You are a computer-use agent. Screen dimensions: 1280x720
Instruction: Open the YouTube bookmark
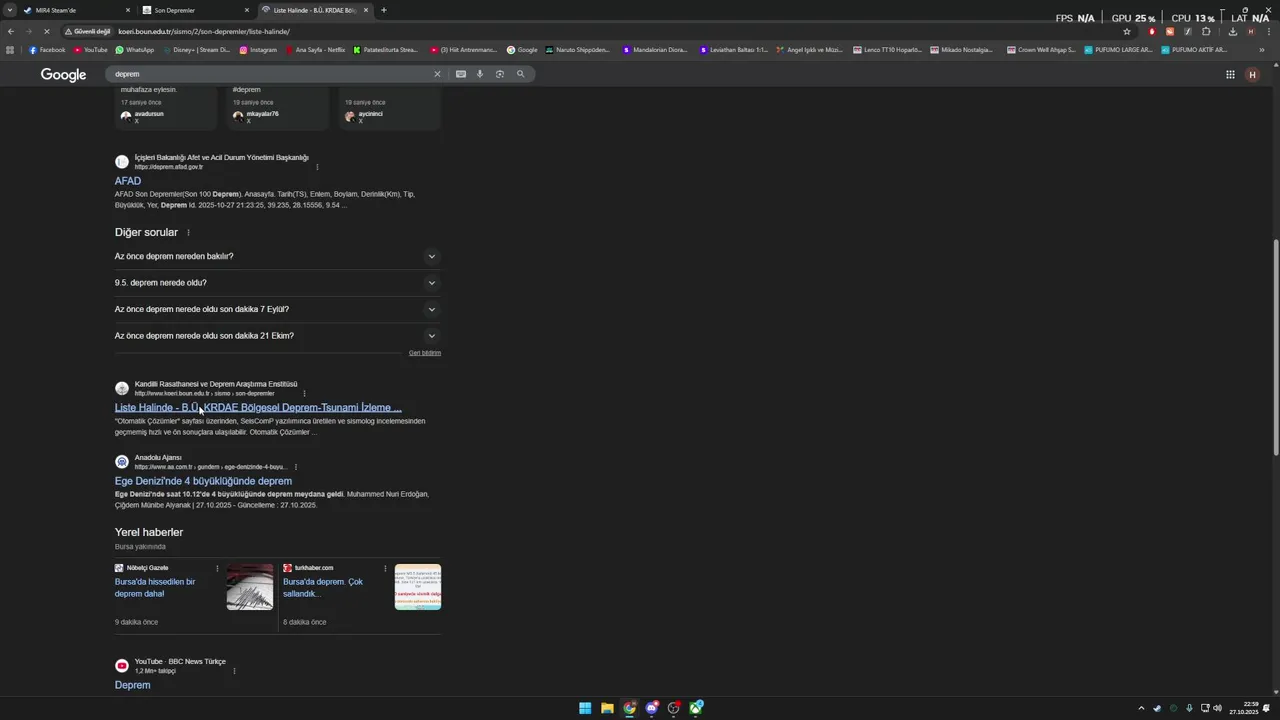coord(91,49)
